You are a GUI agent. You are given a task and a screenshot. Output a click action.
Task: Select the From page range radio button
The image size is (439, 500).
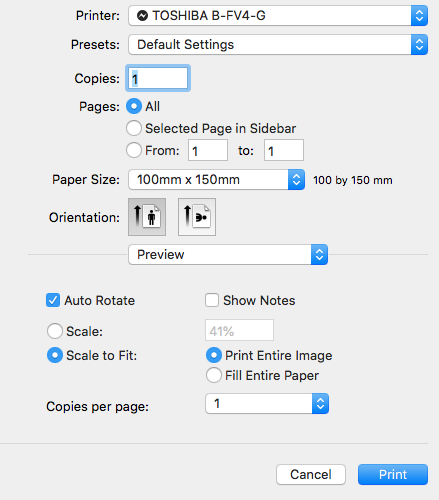click(134, 150)
